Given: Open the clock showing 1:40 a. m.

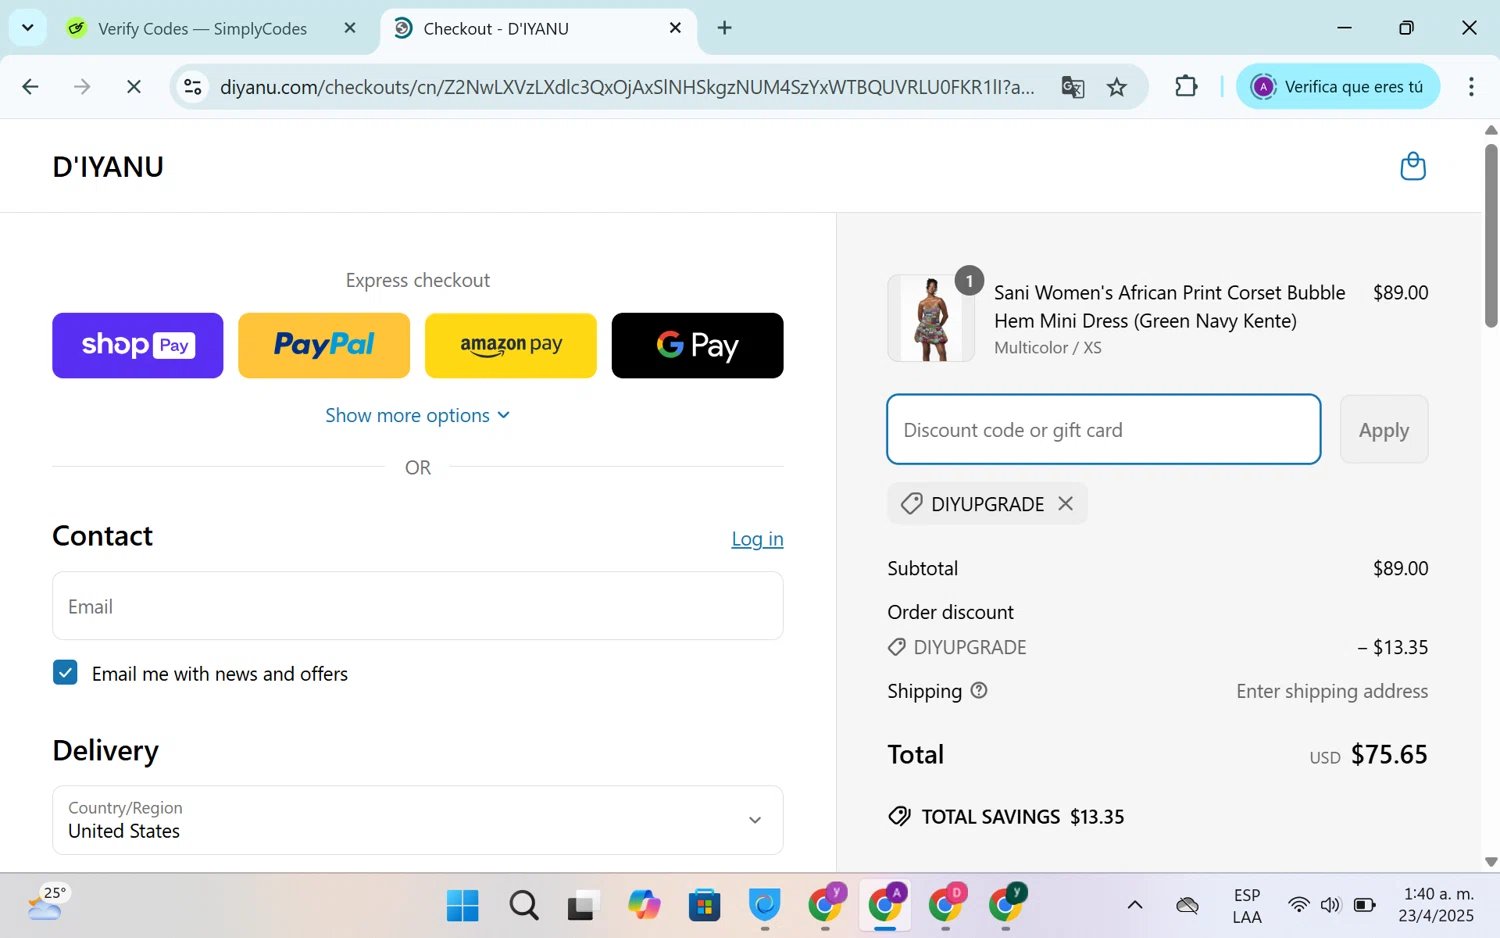Looking at the screenshot, I should tap(1437, 905).
